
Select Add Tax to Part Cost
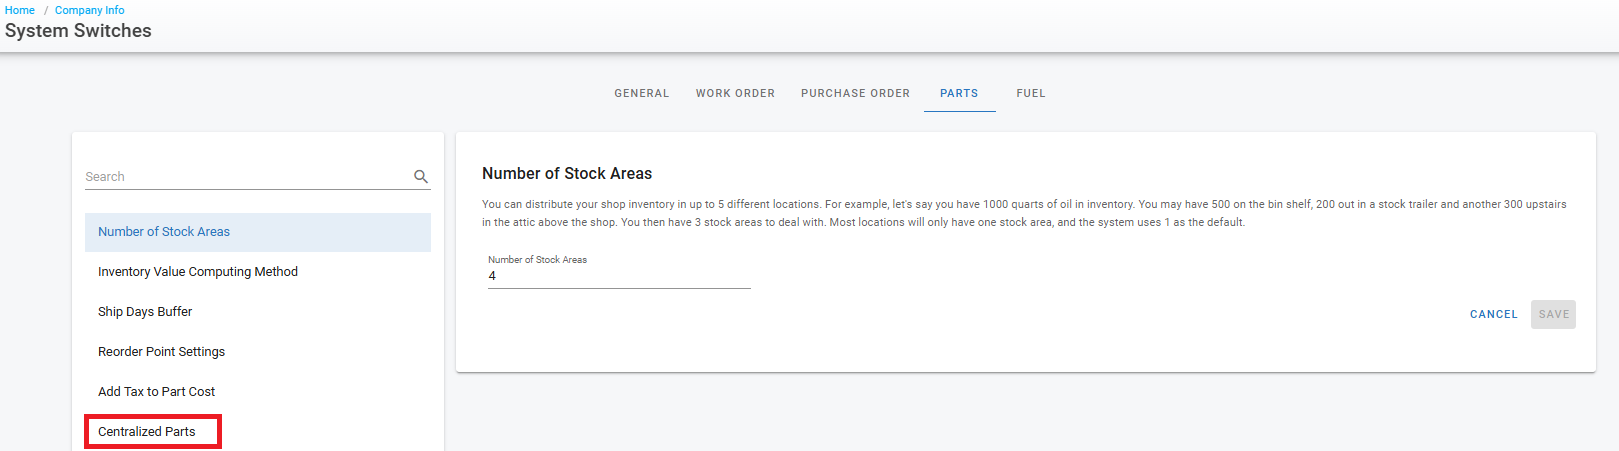(156, 392)
